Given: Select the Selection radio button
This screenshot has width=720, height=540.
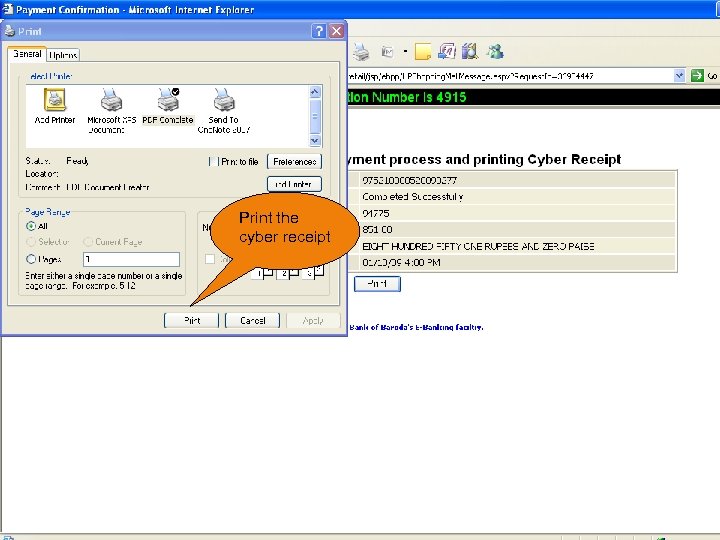Looking at the screenshot, I should 31,242.
